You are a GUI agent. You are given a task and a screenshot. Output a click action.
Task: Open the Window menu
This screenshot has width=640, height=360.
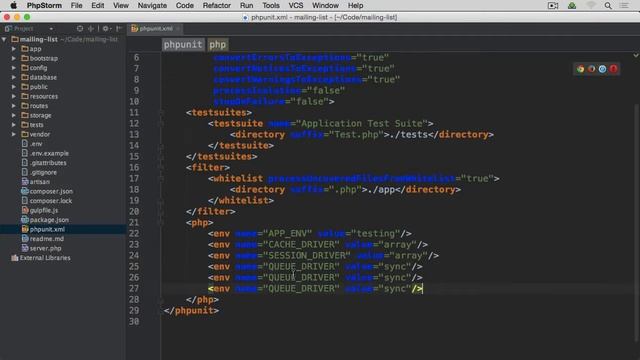click(325, 6)
